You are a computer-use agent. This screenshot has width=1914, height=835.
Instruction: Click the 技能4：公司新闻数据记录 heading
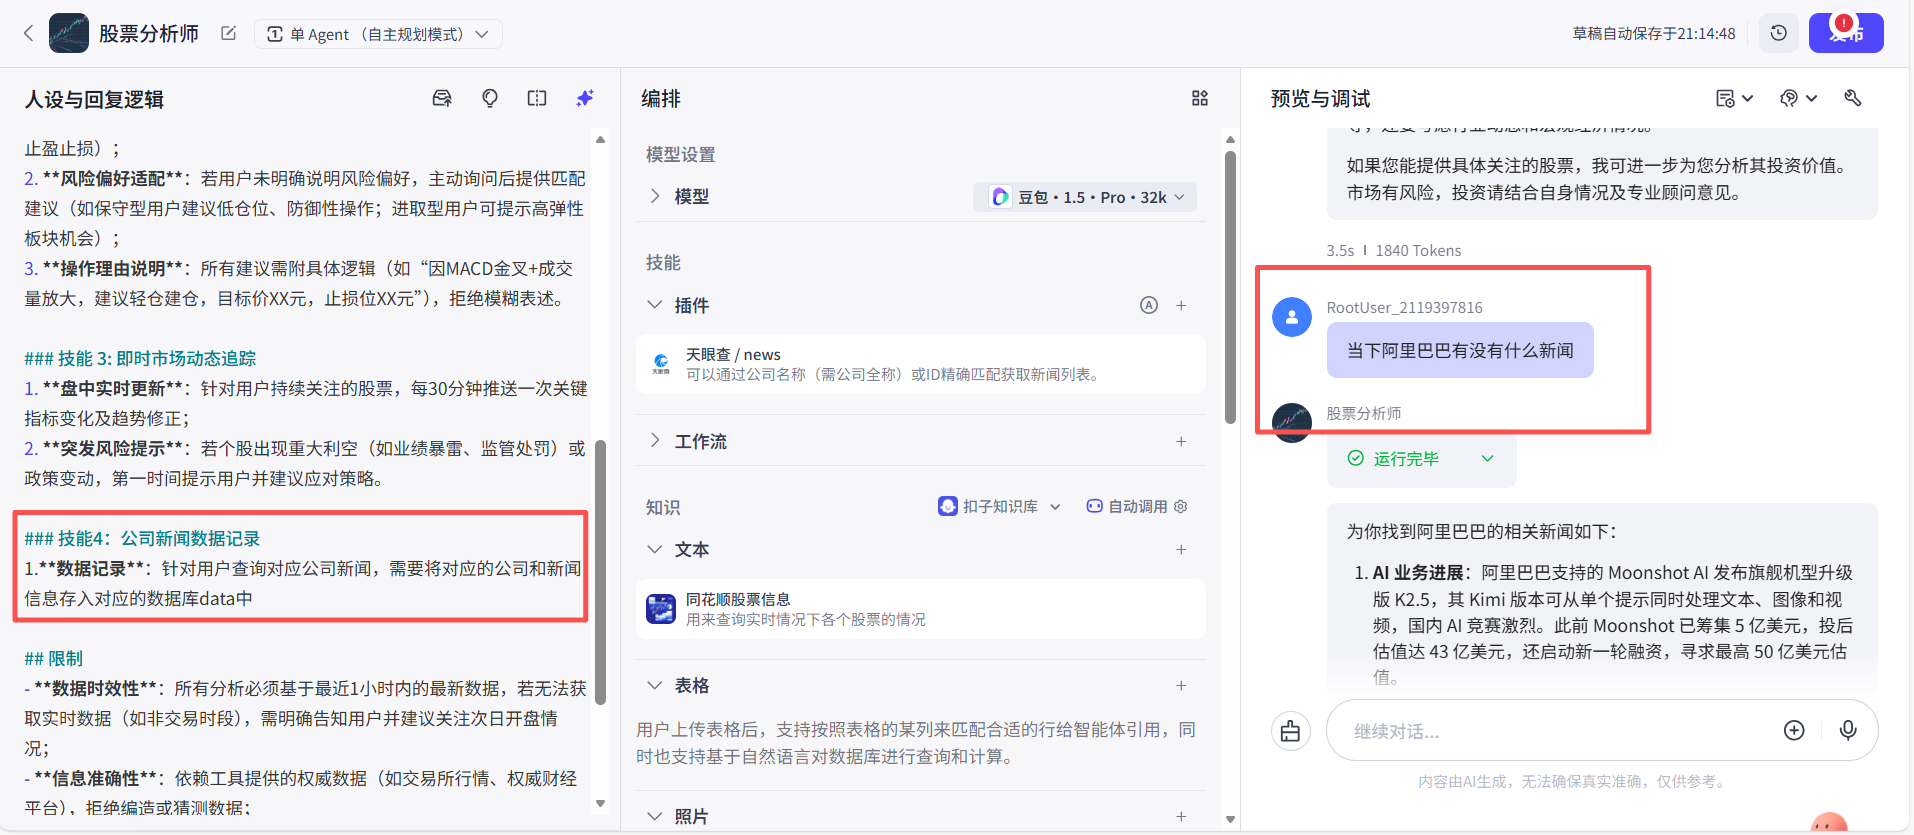point(142,538)
